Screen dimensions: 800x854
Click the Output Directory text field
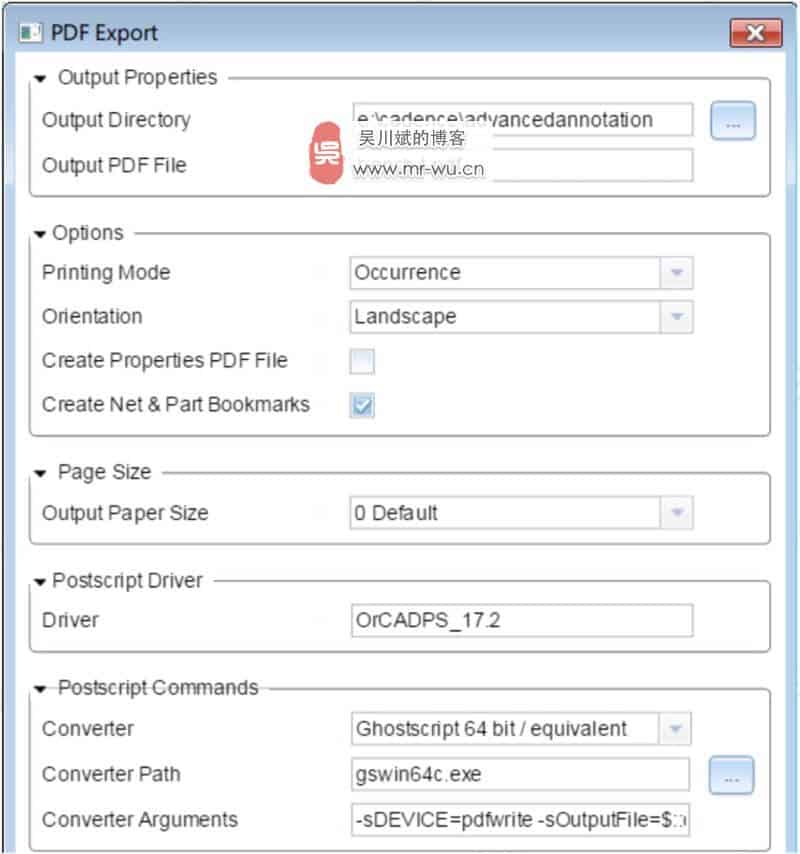521,120
